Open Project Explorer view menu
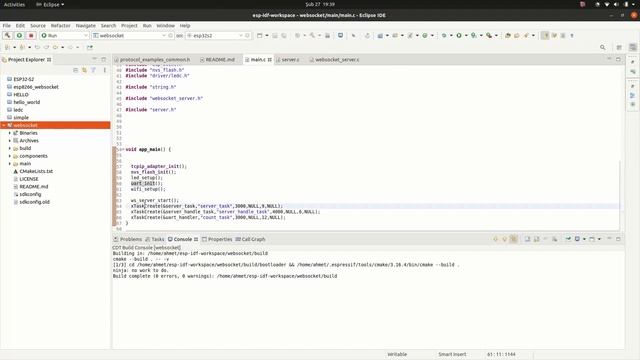The width and height of the screenshot is (640, 360). (104, 70)
